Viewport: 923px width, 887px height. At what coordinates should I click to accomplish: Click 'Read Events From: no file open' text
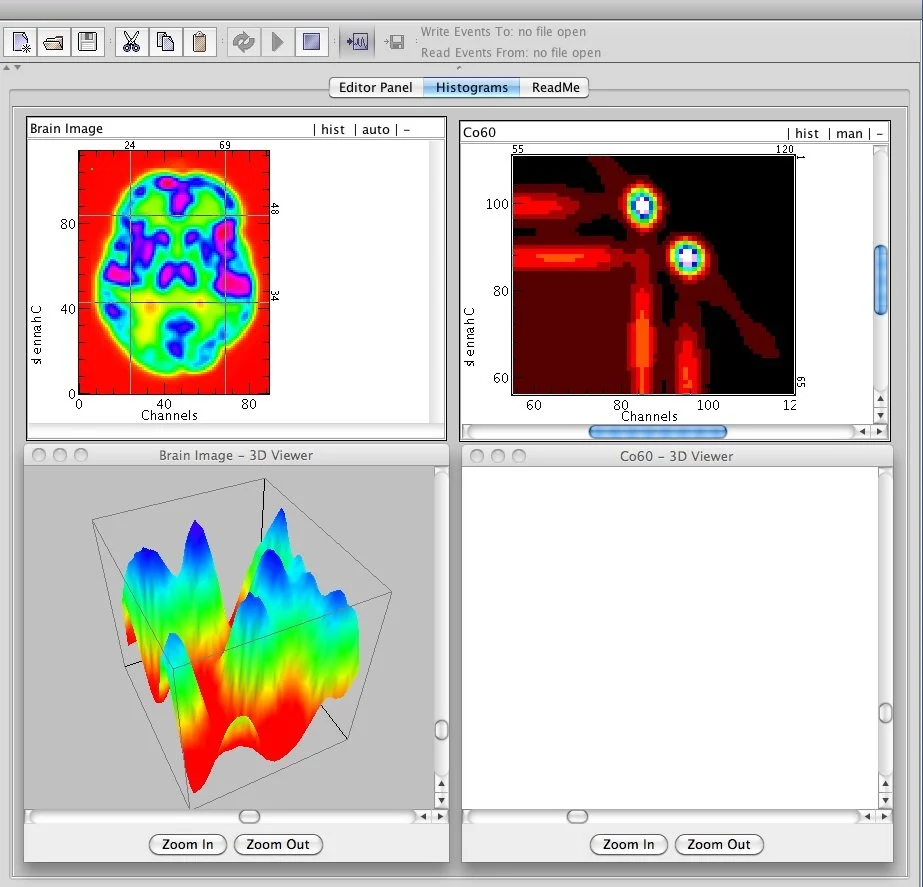pyautogui.click(x=511, y=53)
